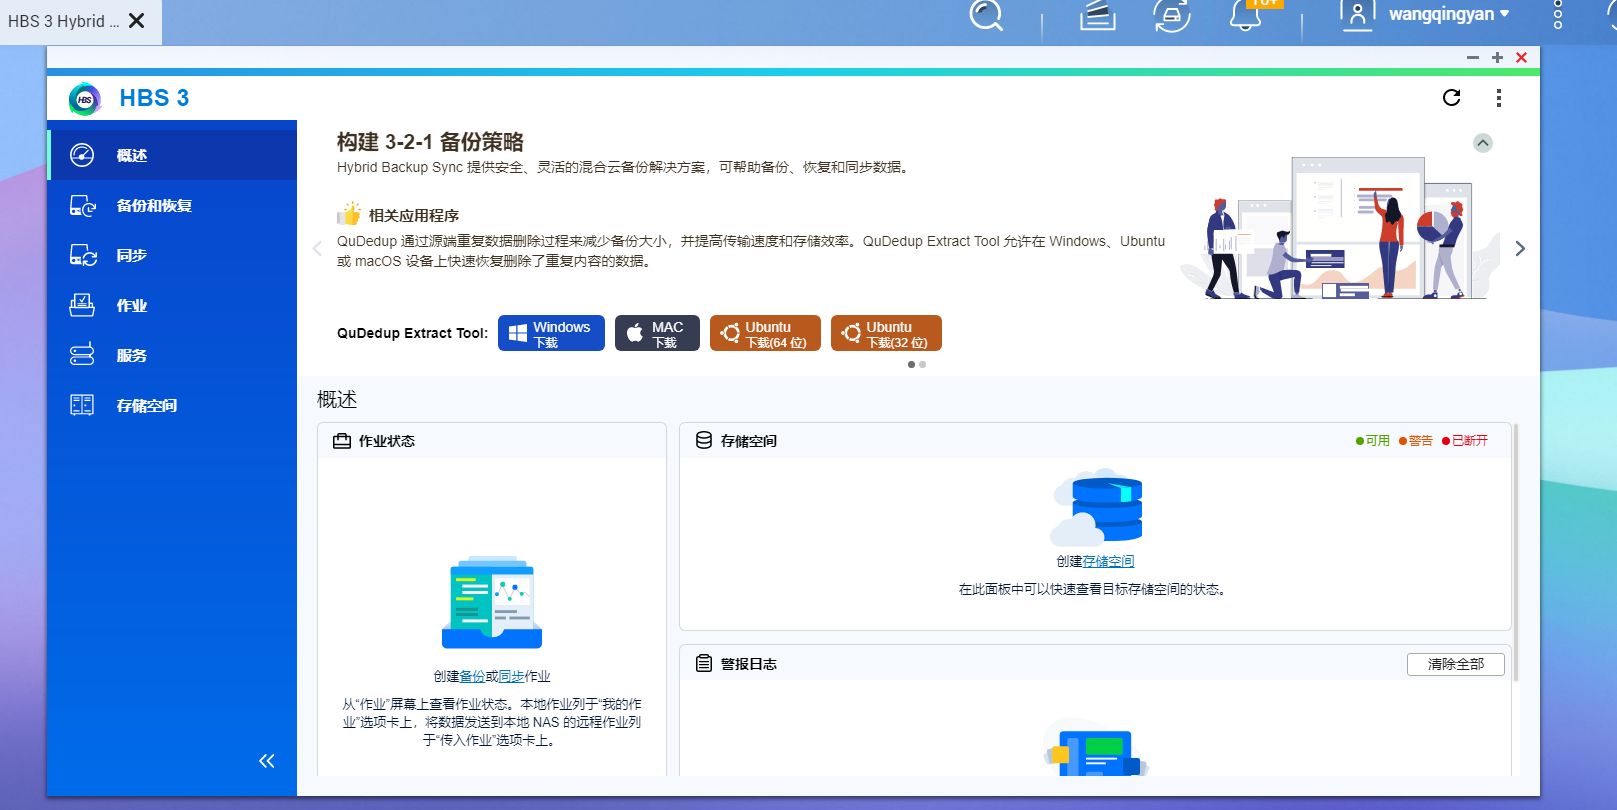Click the 警告 orange status legend

(1416, 440)
